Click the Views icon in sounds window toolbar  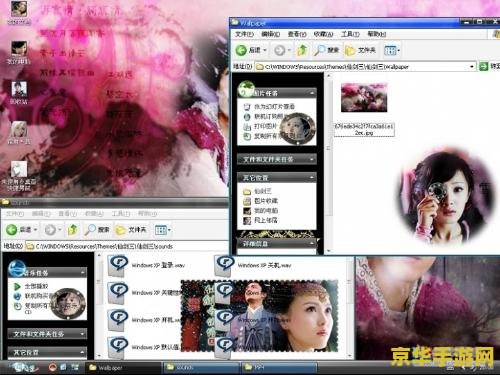tap(161, 230)
